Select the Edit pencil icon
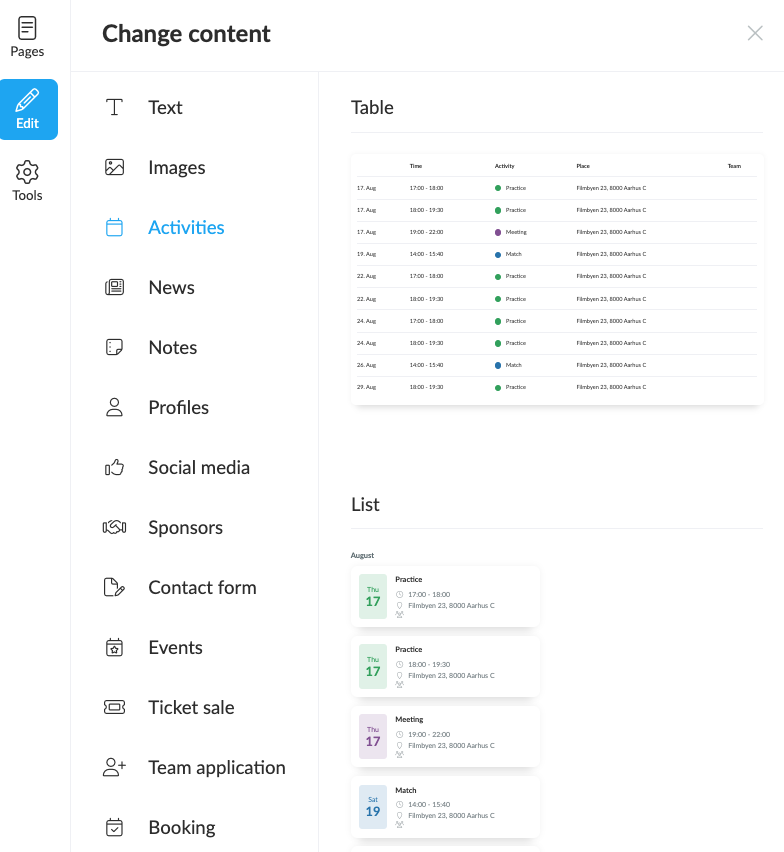The height and width of the screenshot is (852, 784). click(x=27, y=99)
